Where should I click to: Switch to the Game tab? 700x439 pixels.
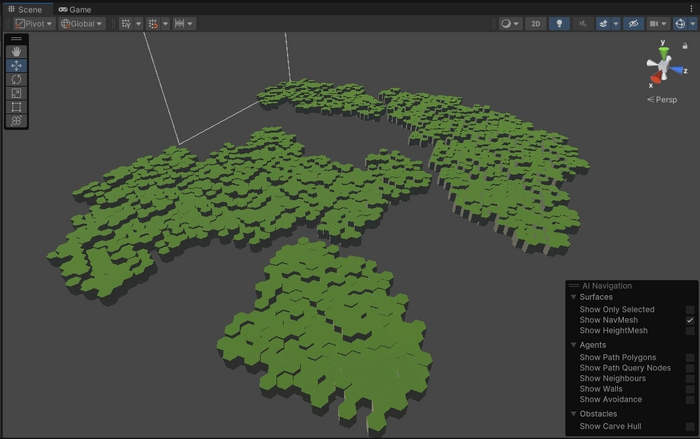[x=75, y=9]
